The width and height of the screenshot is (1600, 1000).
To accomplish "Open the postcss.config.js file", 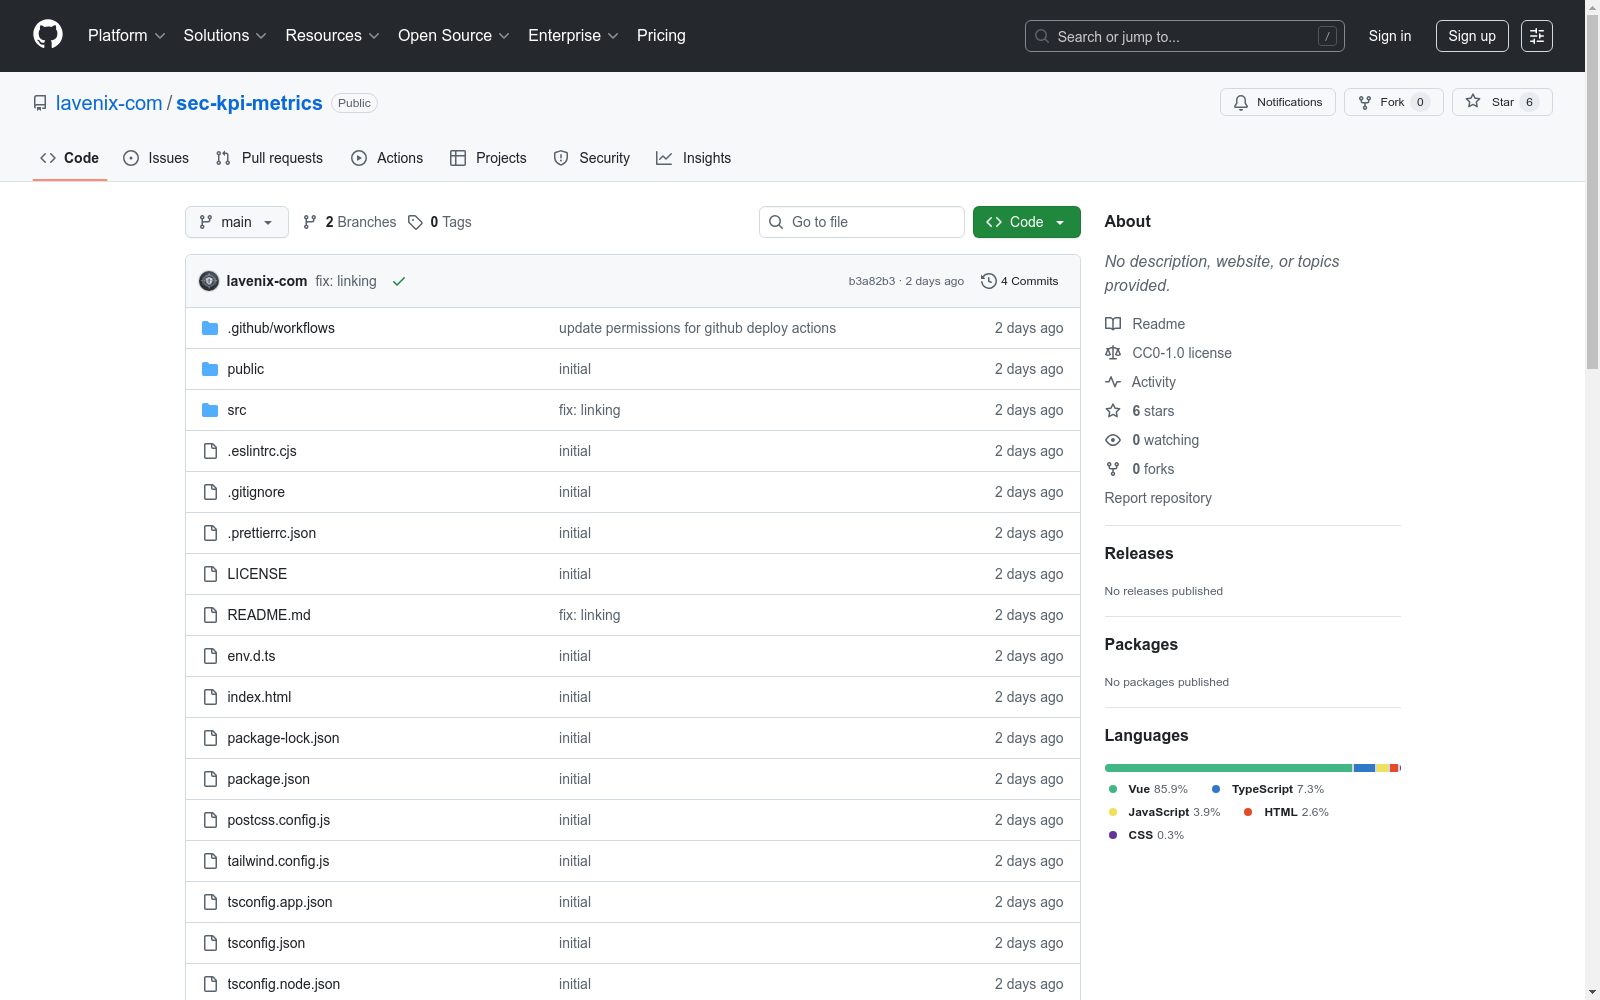I will (278, 820).
